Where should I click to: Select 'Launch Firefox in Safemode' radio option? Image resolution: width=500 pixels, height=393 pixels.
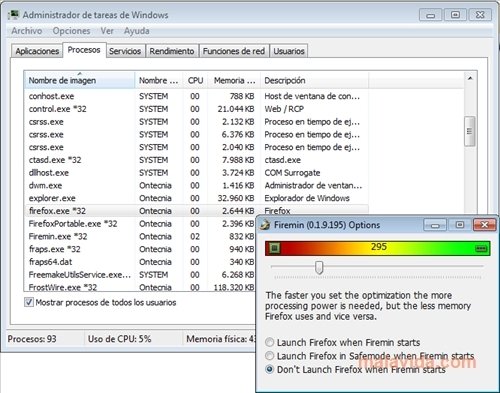click(269, 356)
